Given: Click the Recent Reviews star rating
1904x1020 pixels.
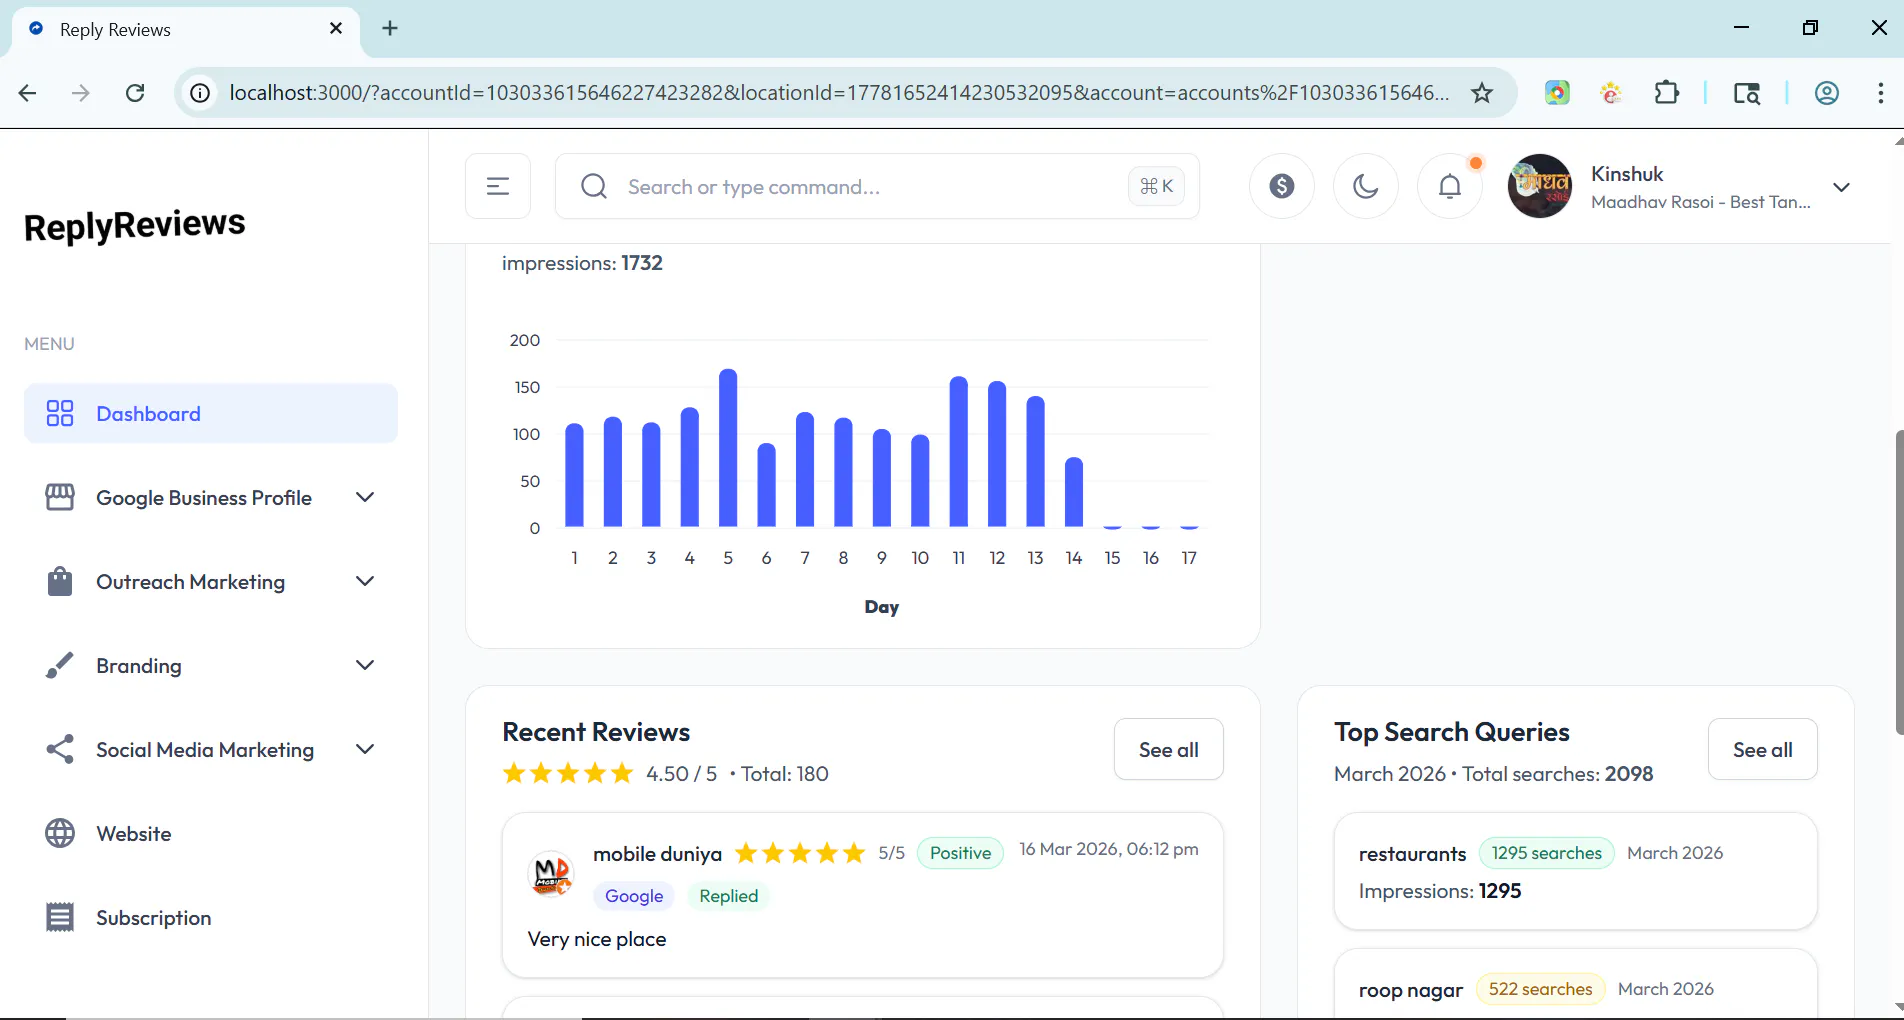Looking at the screenshot, I should point(568,773).
